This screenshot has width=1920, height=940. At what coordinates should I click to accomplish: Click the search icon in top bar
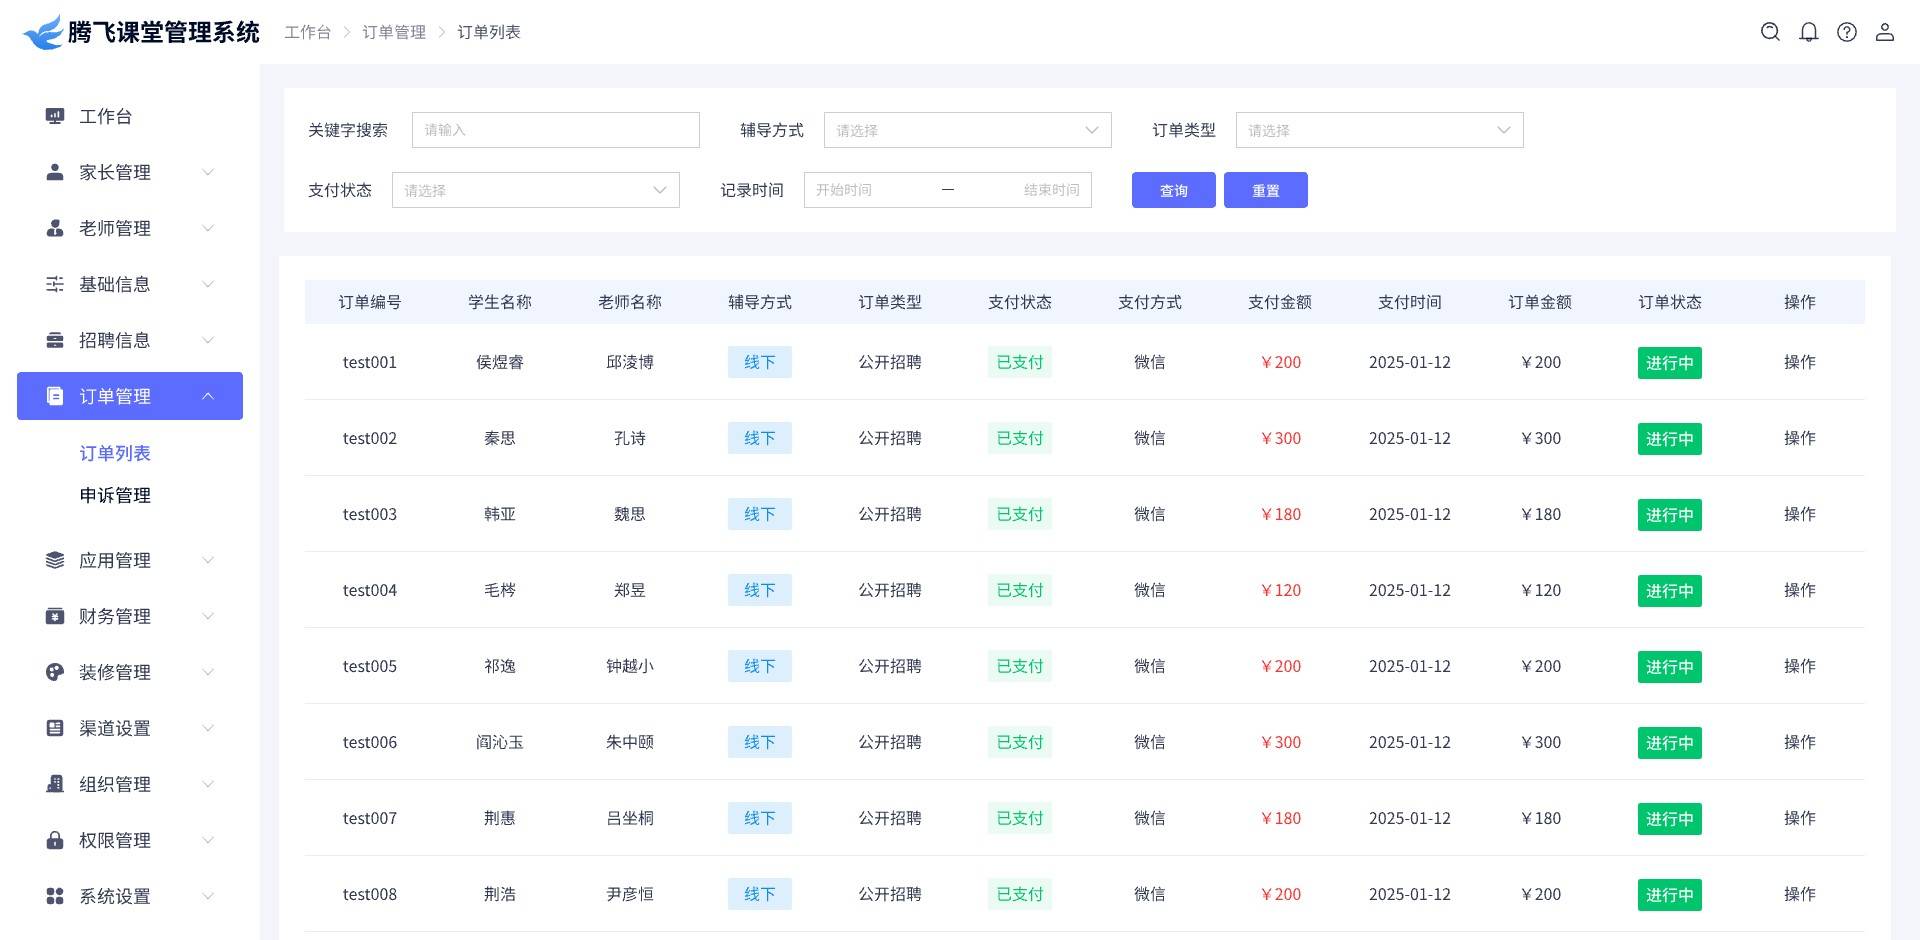[1770, 32]
